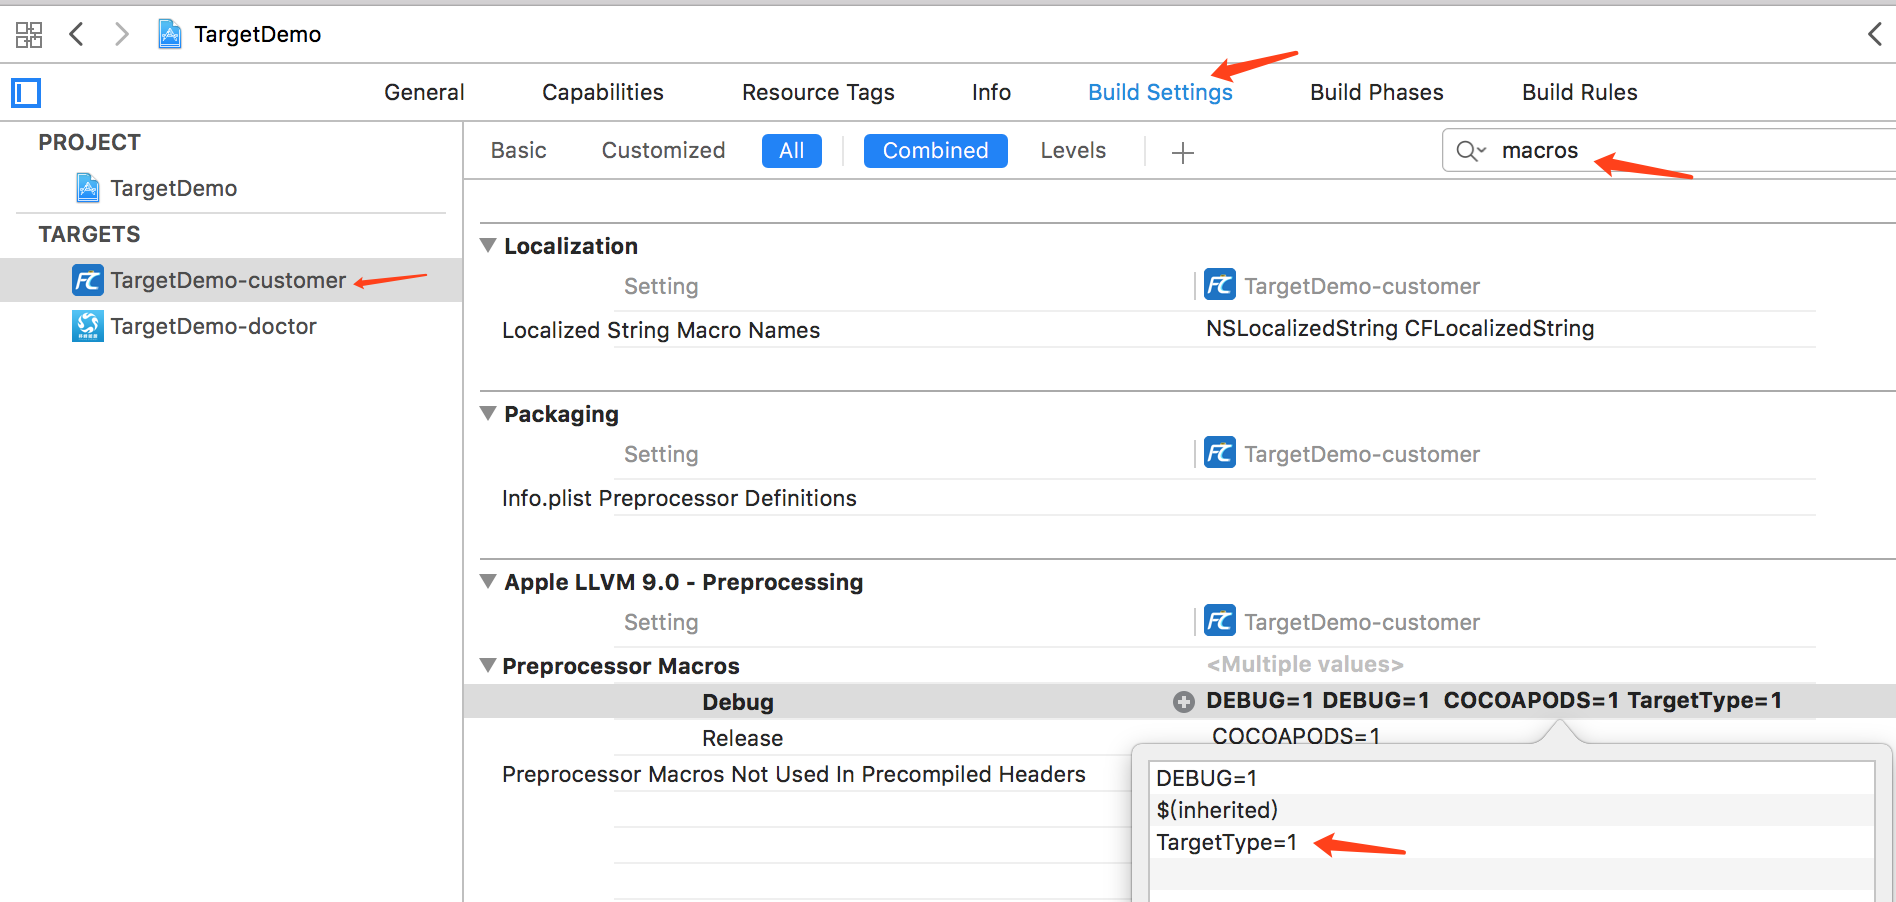Screen dimensions: 1896x902
Task: Select TargetDemo-customer target
Action: [x=231, y=280]
